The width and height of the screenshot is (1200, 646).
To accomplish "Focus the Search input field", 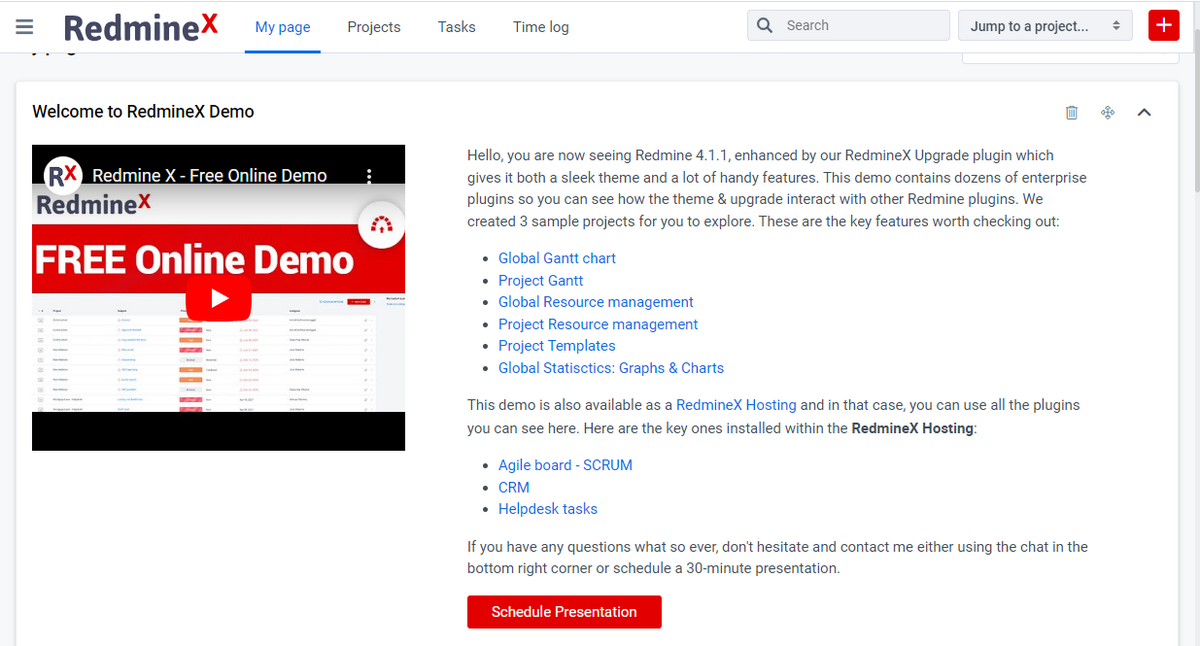I will click(848, 26).
